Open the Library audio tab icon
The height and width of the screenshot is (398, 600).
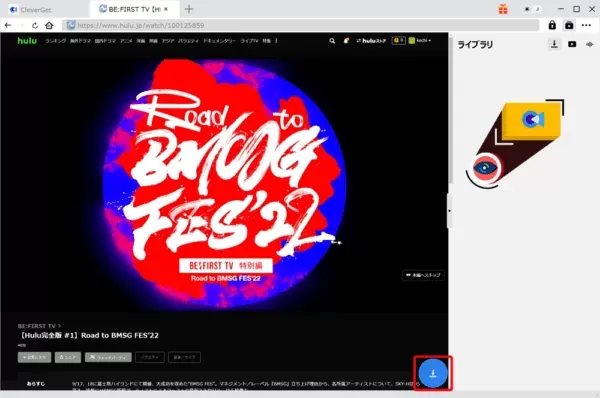590,44
